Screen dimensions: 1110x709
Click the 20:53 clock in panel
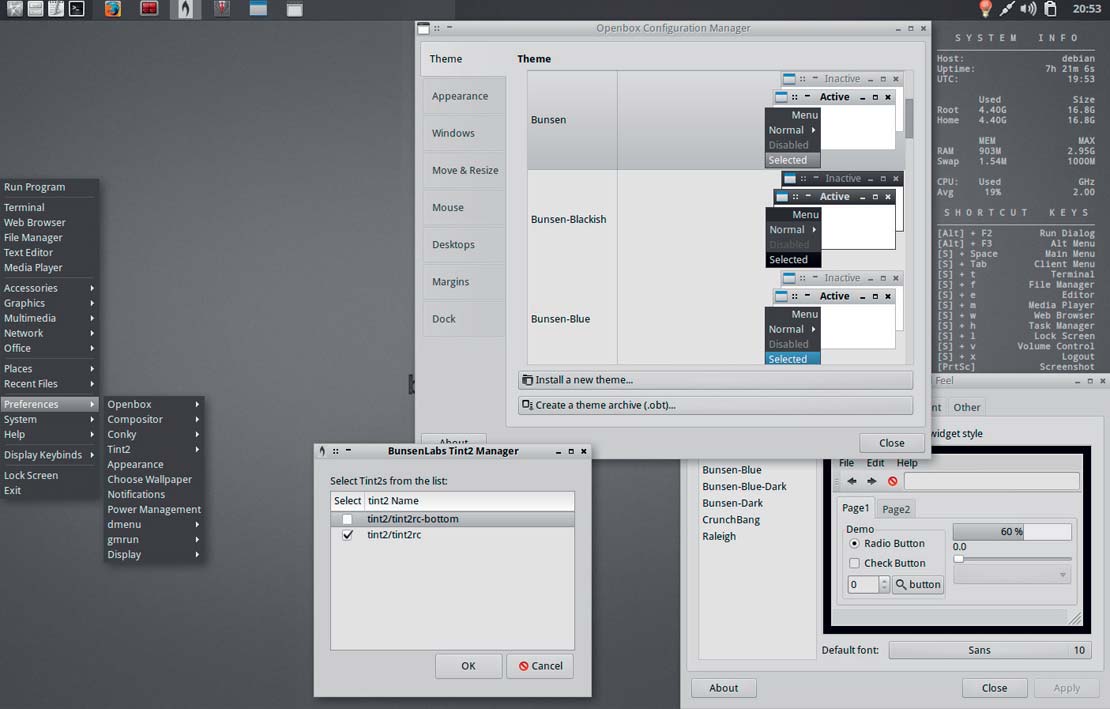[x=1086, y=8]
